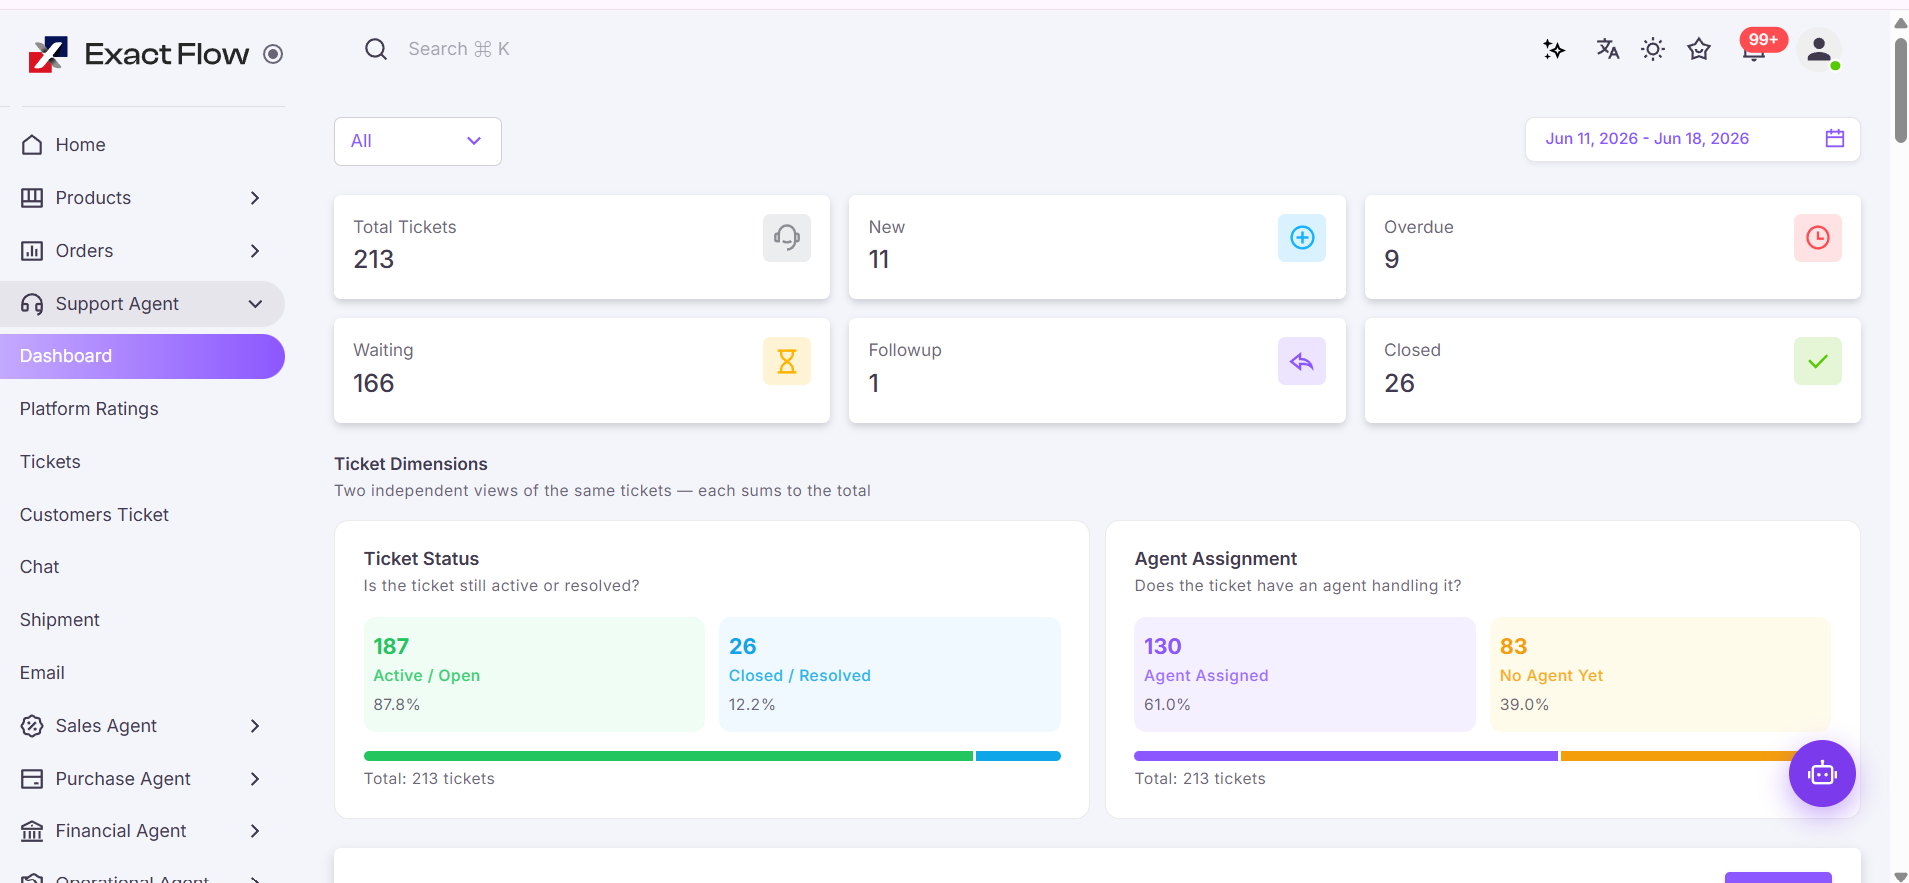This screenshot has height=883, width=1909.
Task: Toggle light/dark theme sun icon
Action: (x=1653, y=49)
